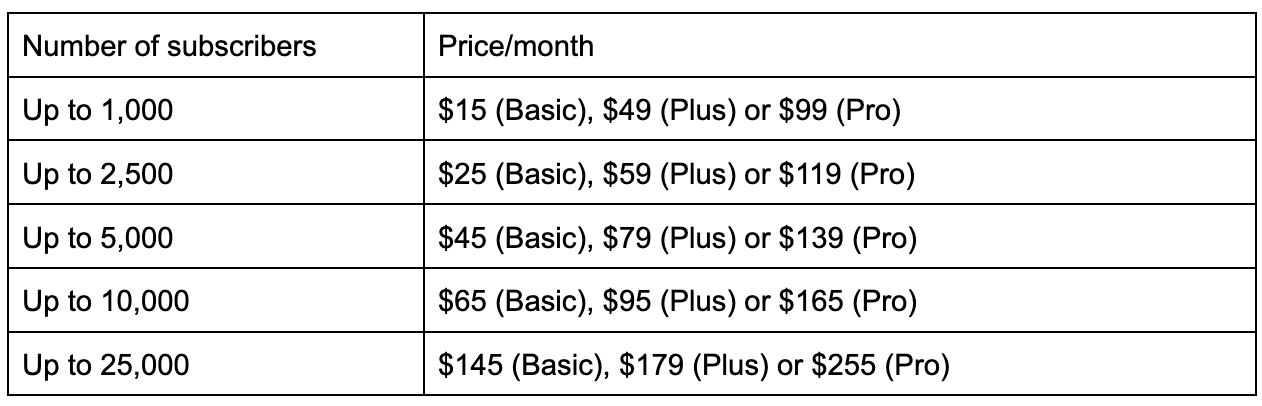
Task: Select the 'Up to 10,000' cell
Action: [105, 301]
